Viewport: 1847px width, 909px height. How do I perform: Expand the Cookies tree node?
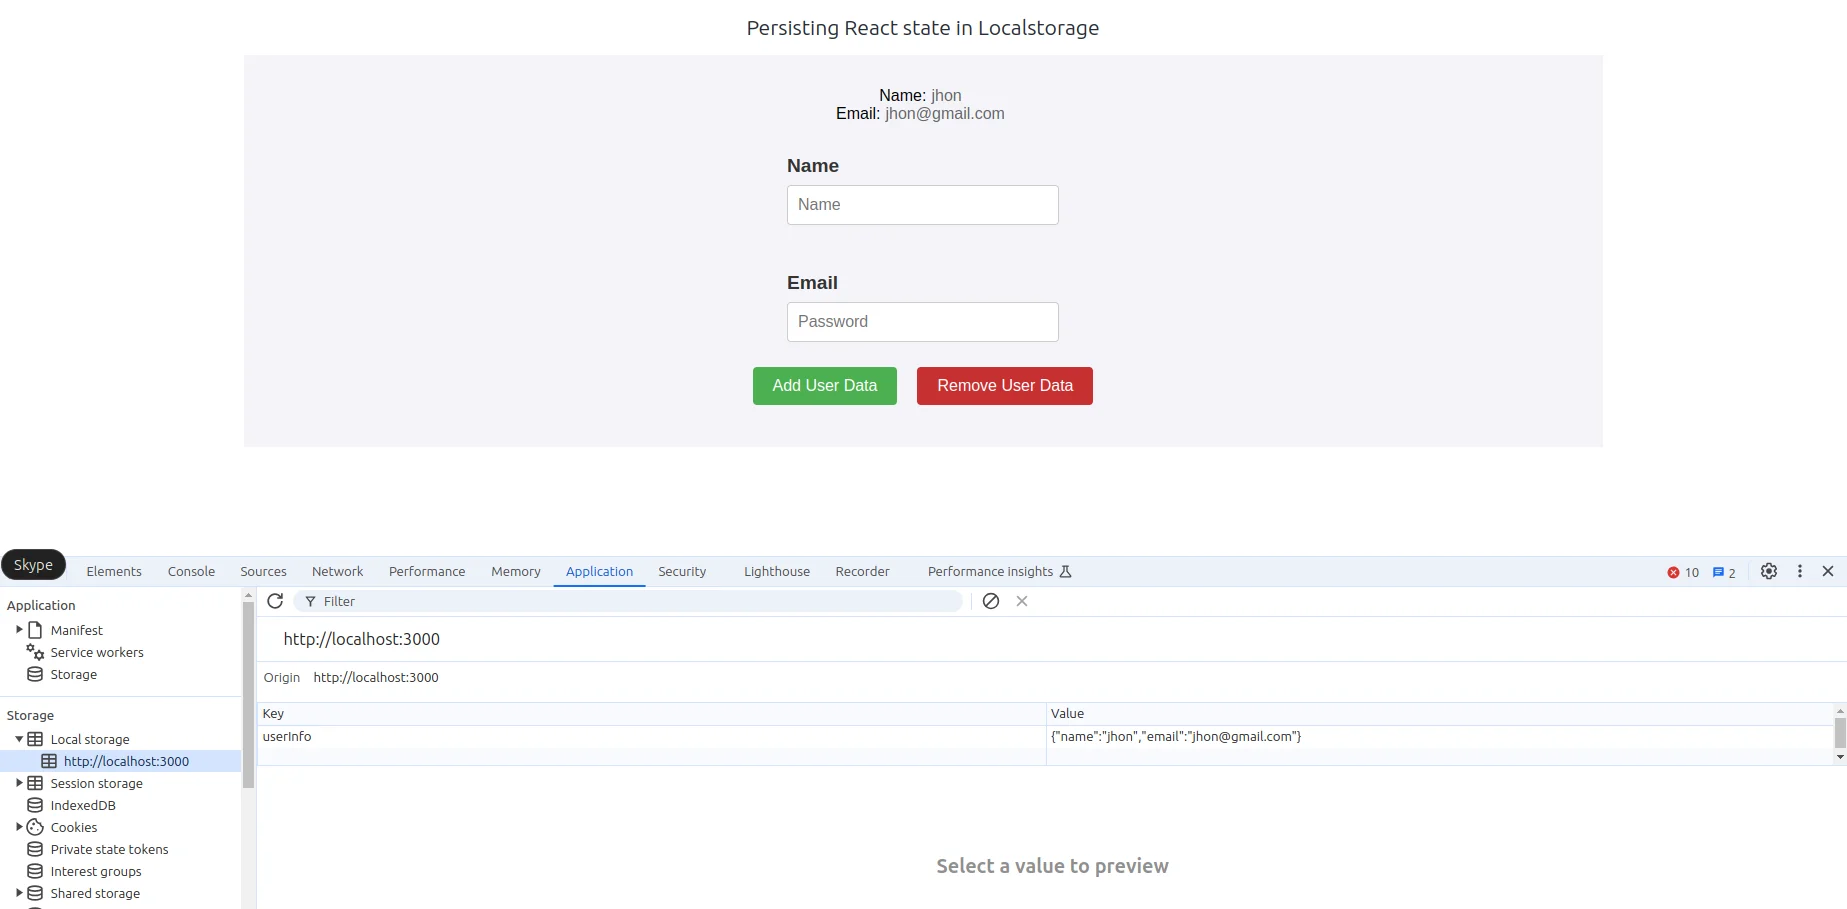pyautogui.click(x=19, y=827)
